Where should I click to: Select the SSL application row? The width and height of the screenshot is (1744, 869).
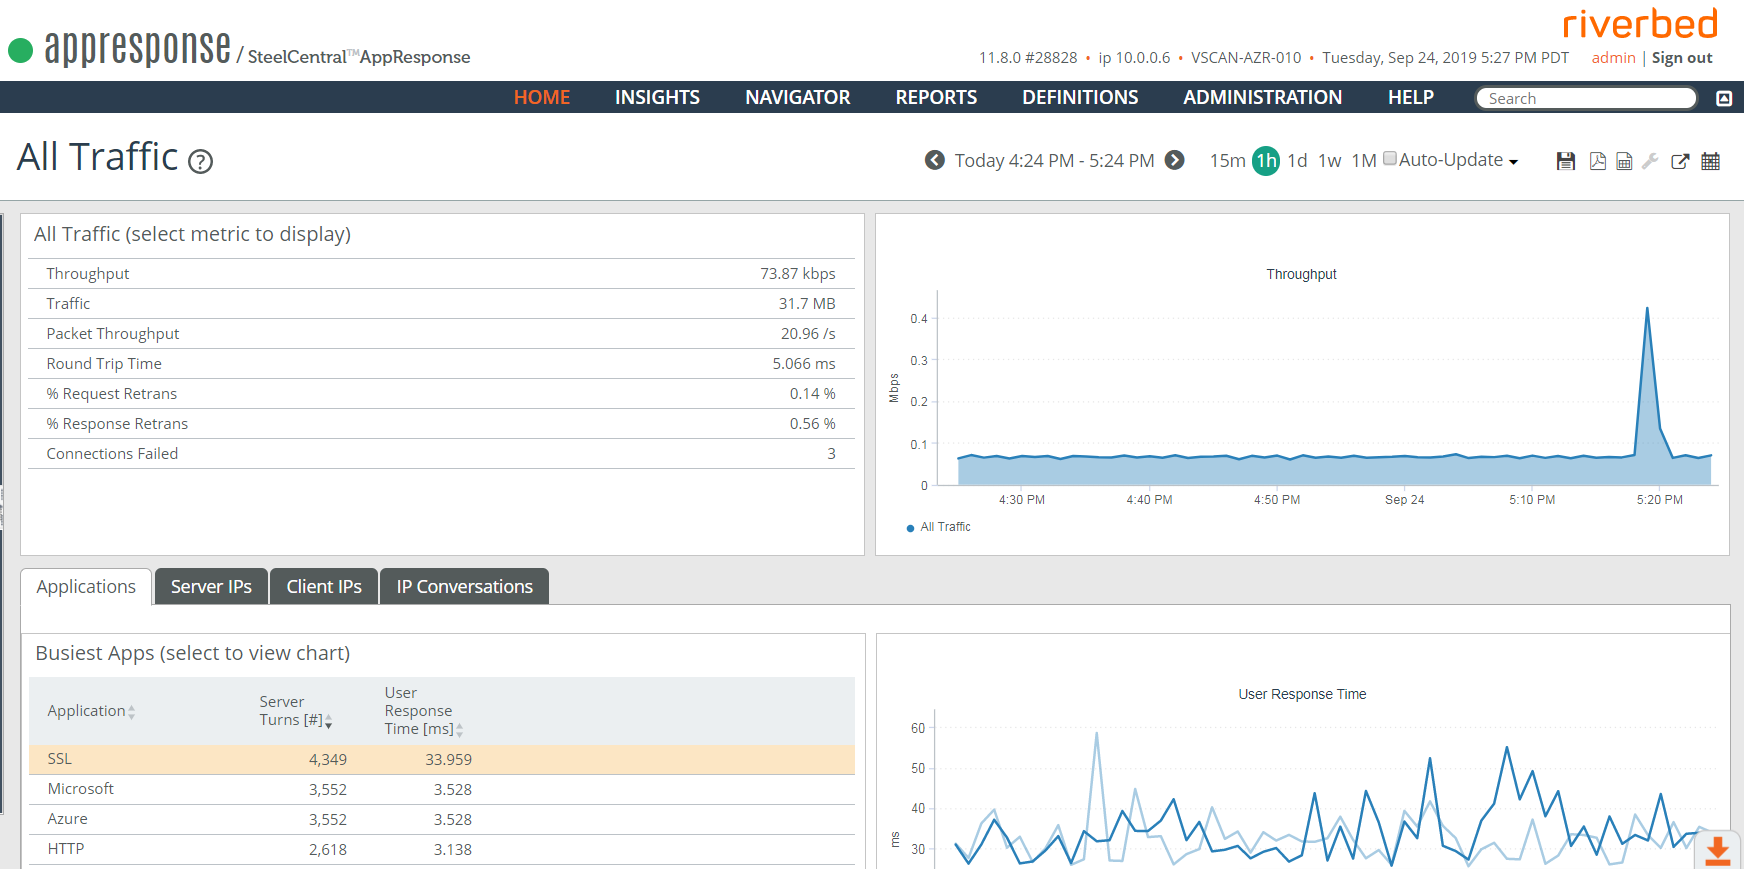click(x=441, y=760)
